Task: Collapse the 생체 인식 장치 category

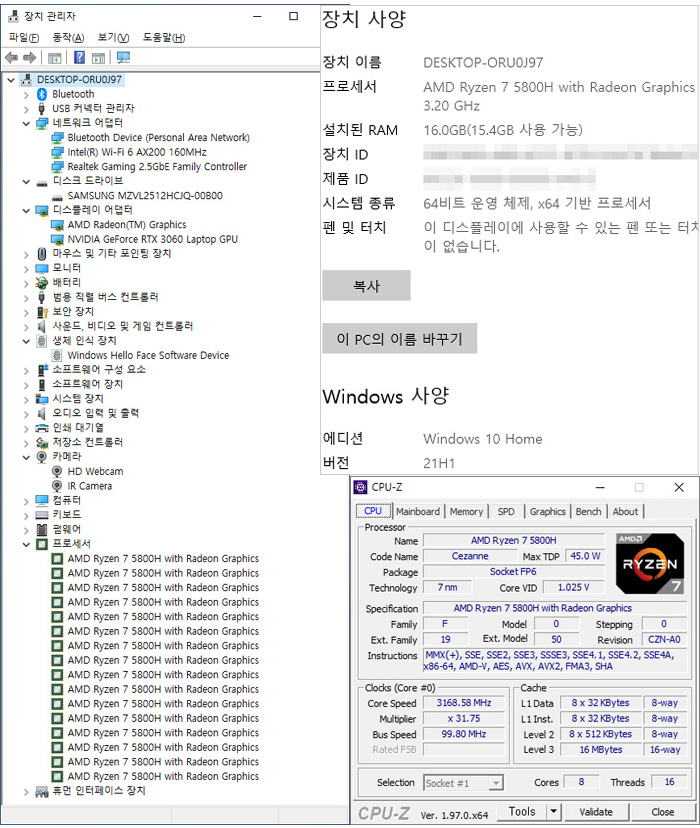Action: tap(26, 342)
